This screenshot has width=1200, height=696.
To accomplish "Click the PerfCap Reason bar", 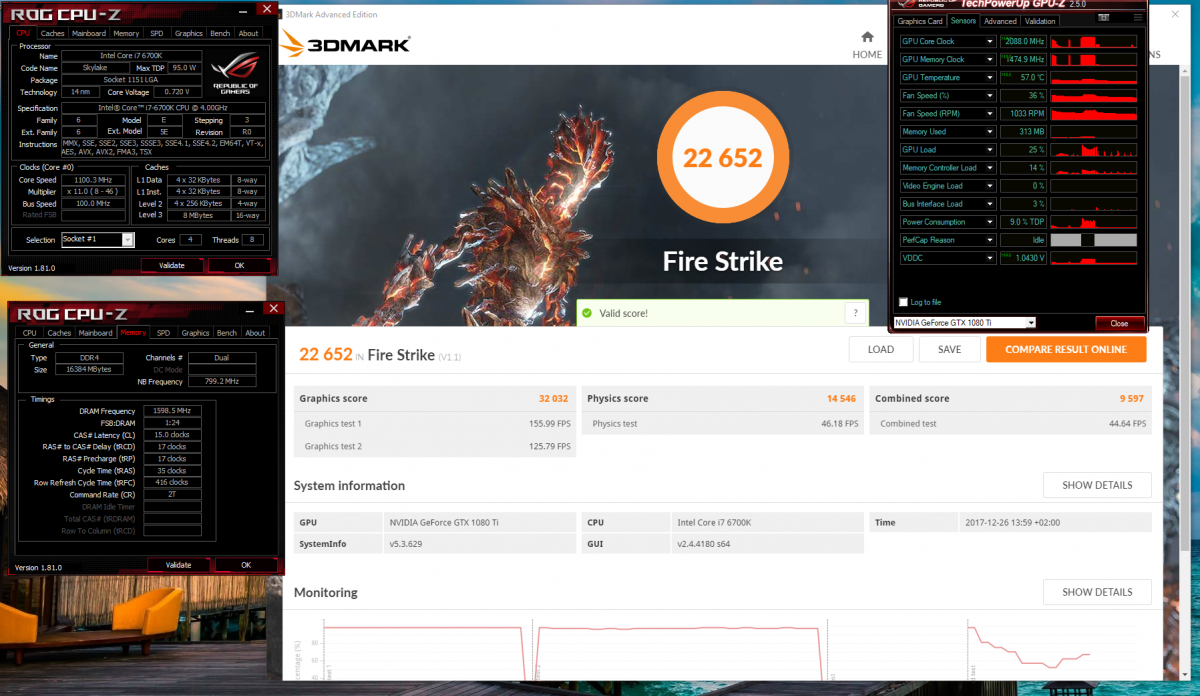I will 1094,240.
